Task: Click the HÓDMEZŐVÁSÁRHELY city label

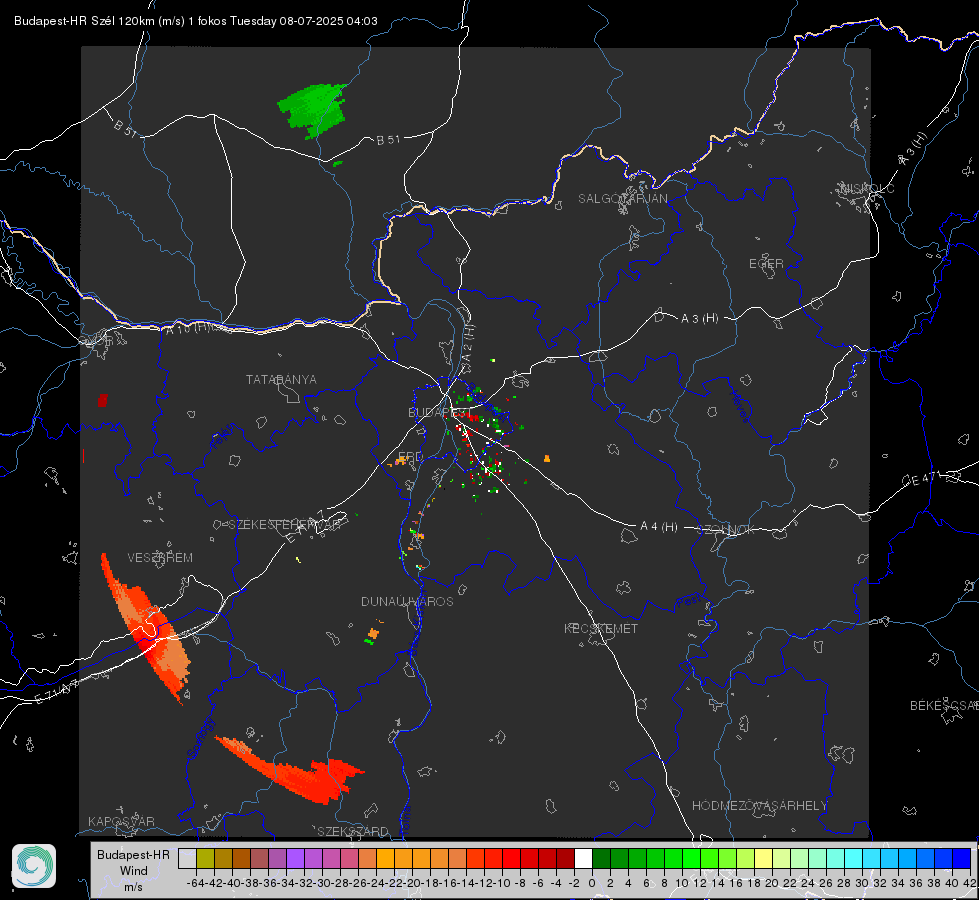Action: coord(759,806)
